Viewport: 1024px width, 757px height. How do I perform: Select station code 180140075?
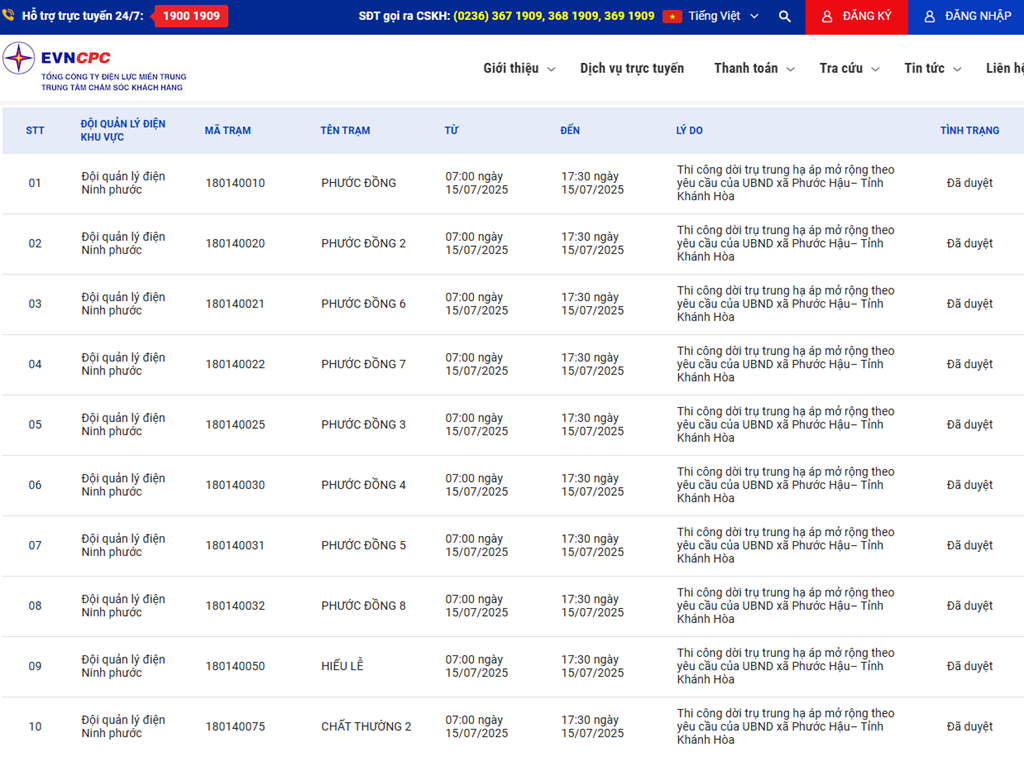click(235, 727)
